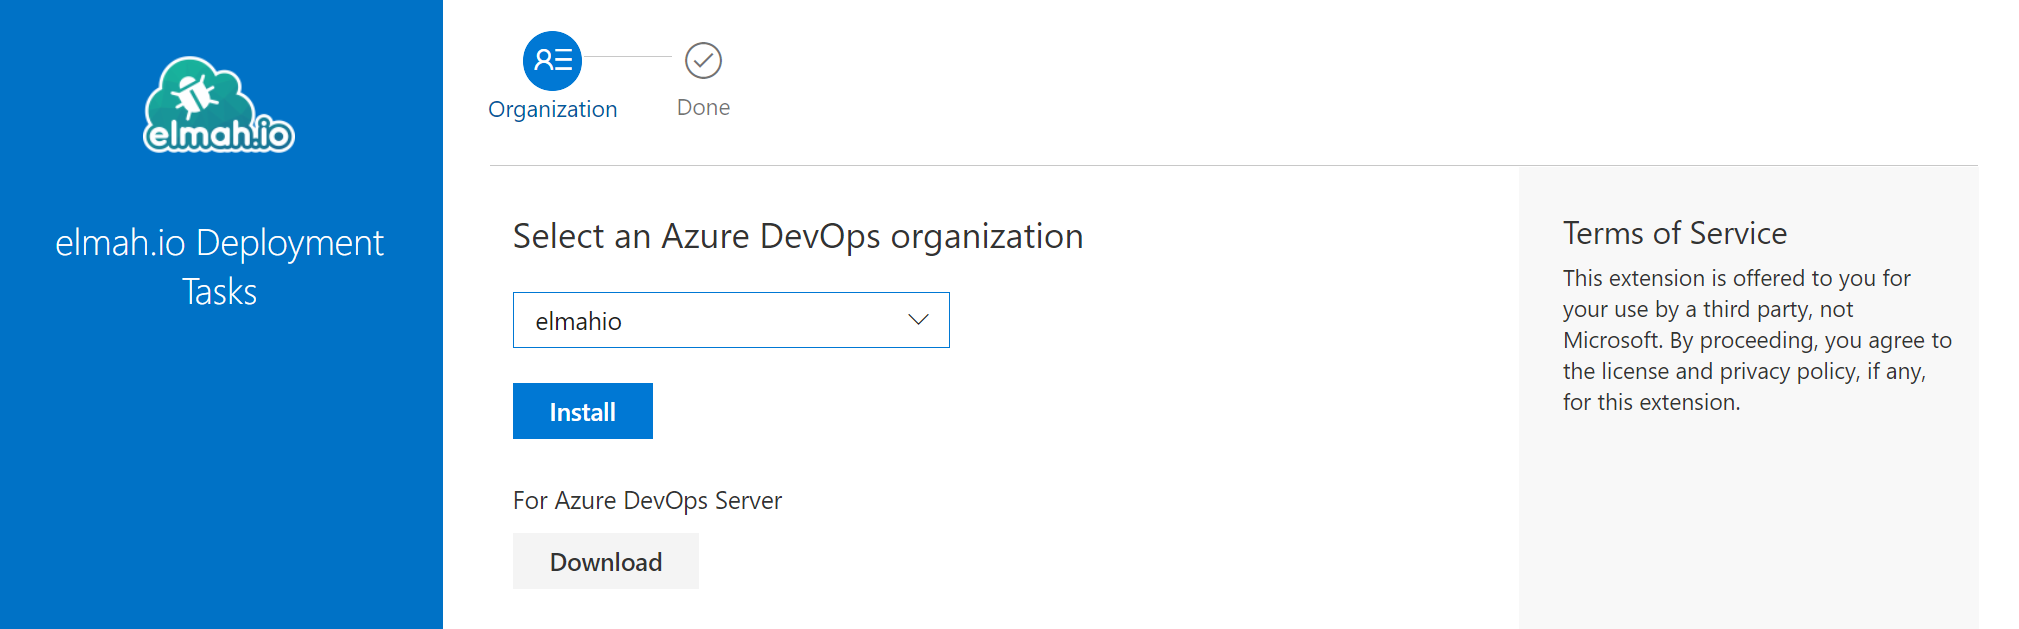This screenshot has width=2019, height=629.
Task: Click the Download button for Azure DevOps Server
Action: (x=606, y=561)
